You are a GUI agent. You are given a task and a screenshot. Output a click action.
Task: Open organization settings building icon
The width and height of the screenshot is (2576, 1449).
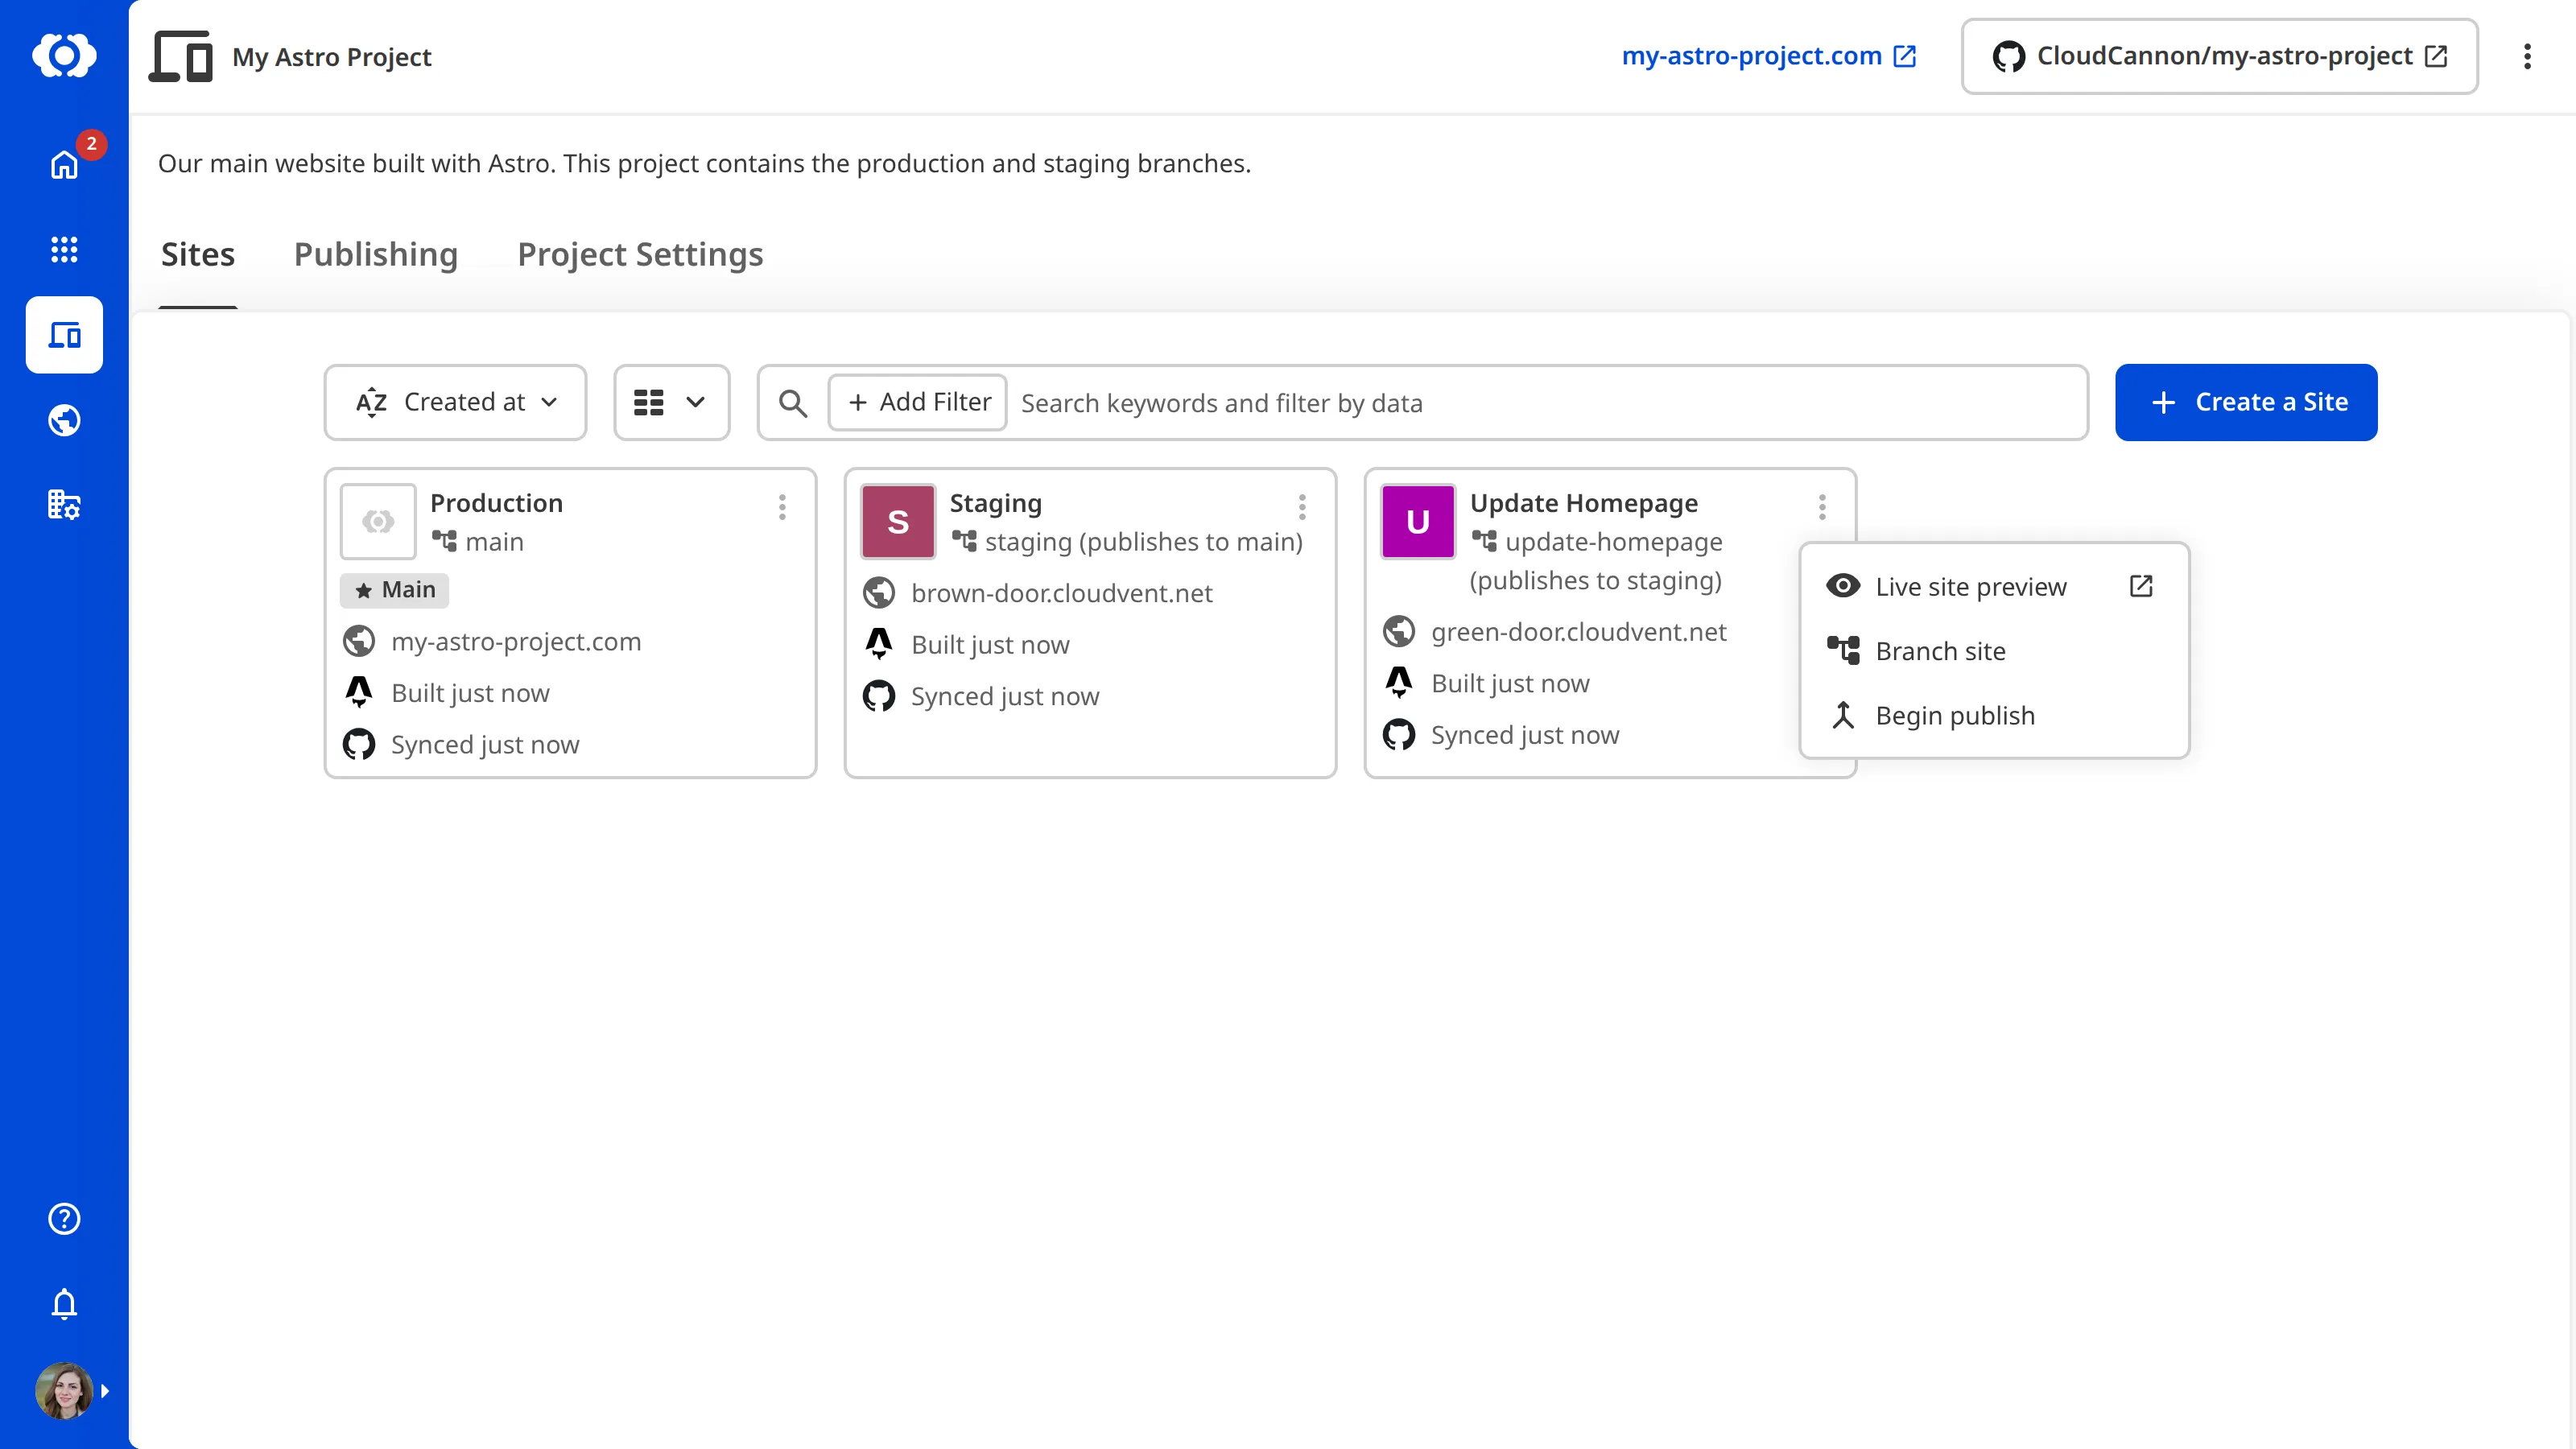(64, 505)
